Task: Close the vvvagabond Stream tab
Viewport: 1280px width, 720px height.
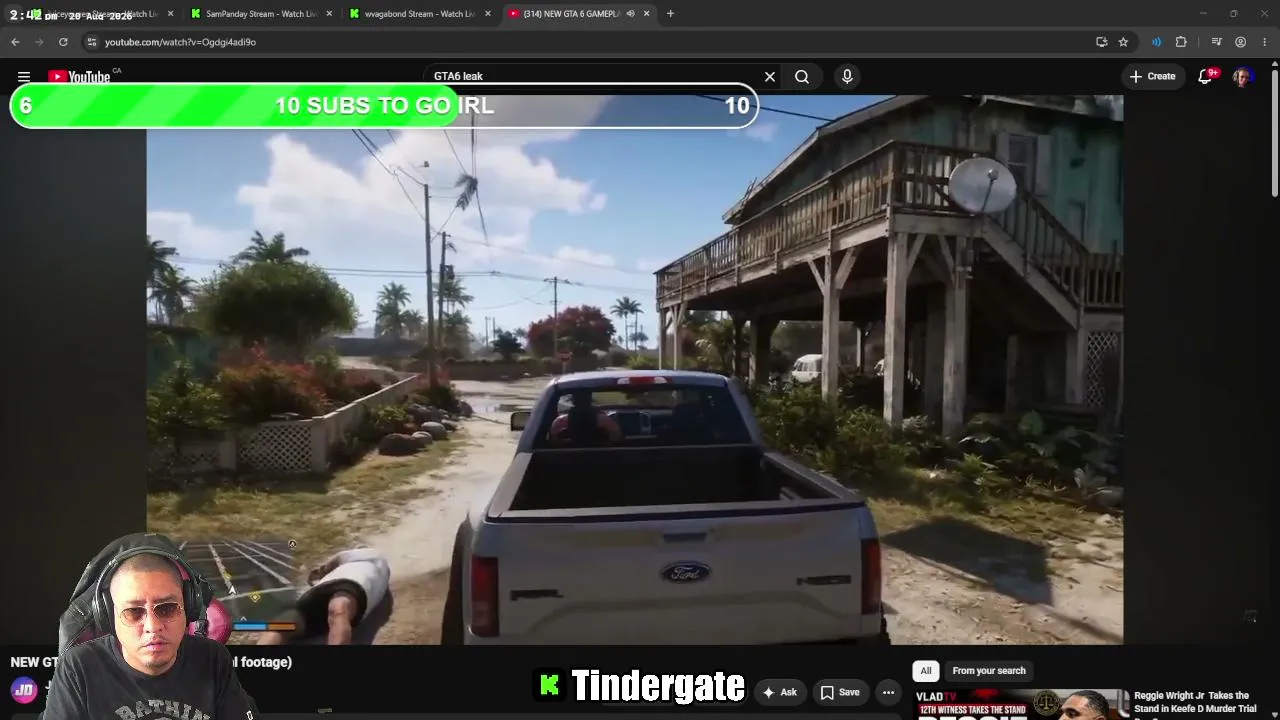Action: pos(487,14)
